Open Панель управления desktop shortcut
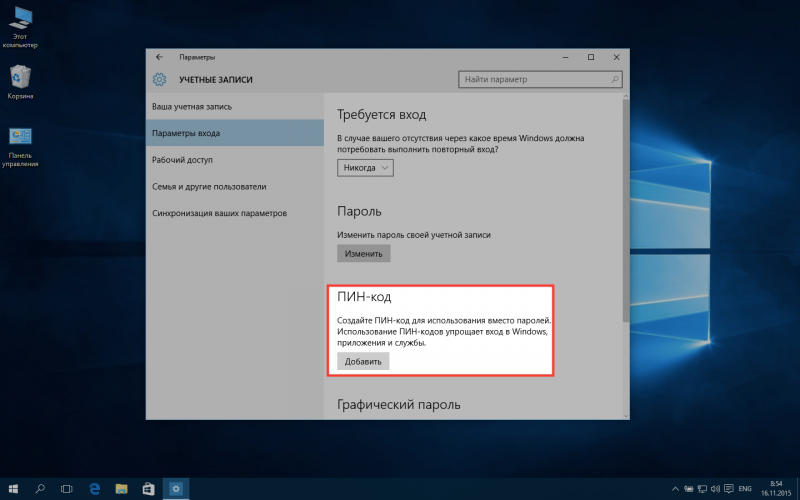 pyautogui.click(x=20, y=143)
